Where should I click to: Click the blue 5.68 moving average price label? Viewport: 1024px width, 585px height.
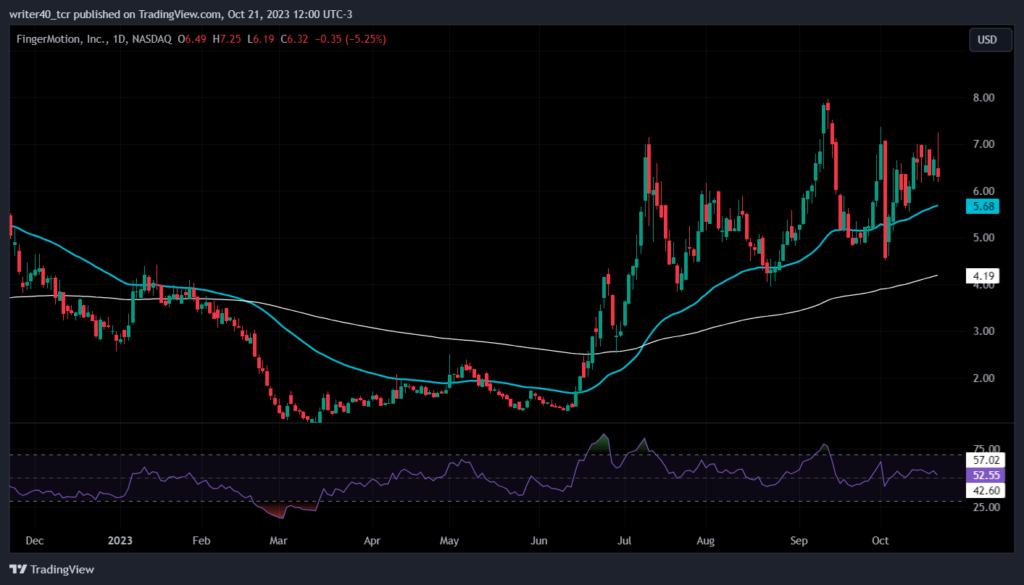[983, 206]
